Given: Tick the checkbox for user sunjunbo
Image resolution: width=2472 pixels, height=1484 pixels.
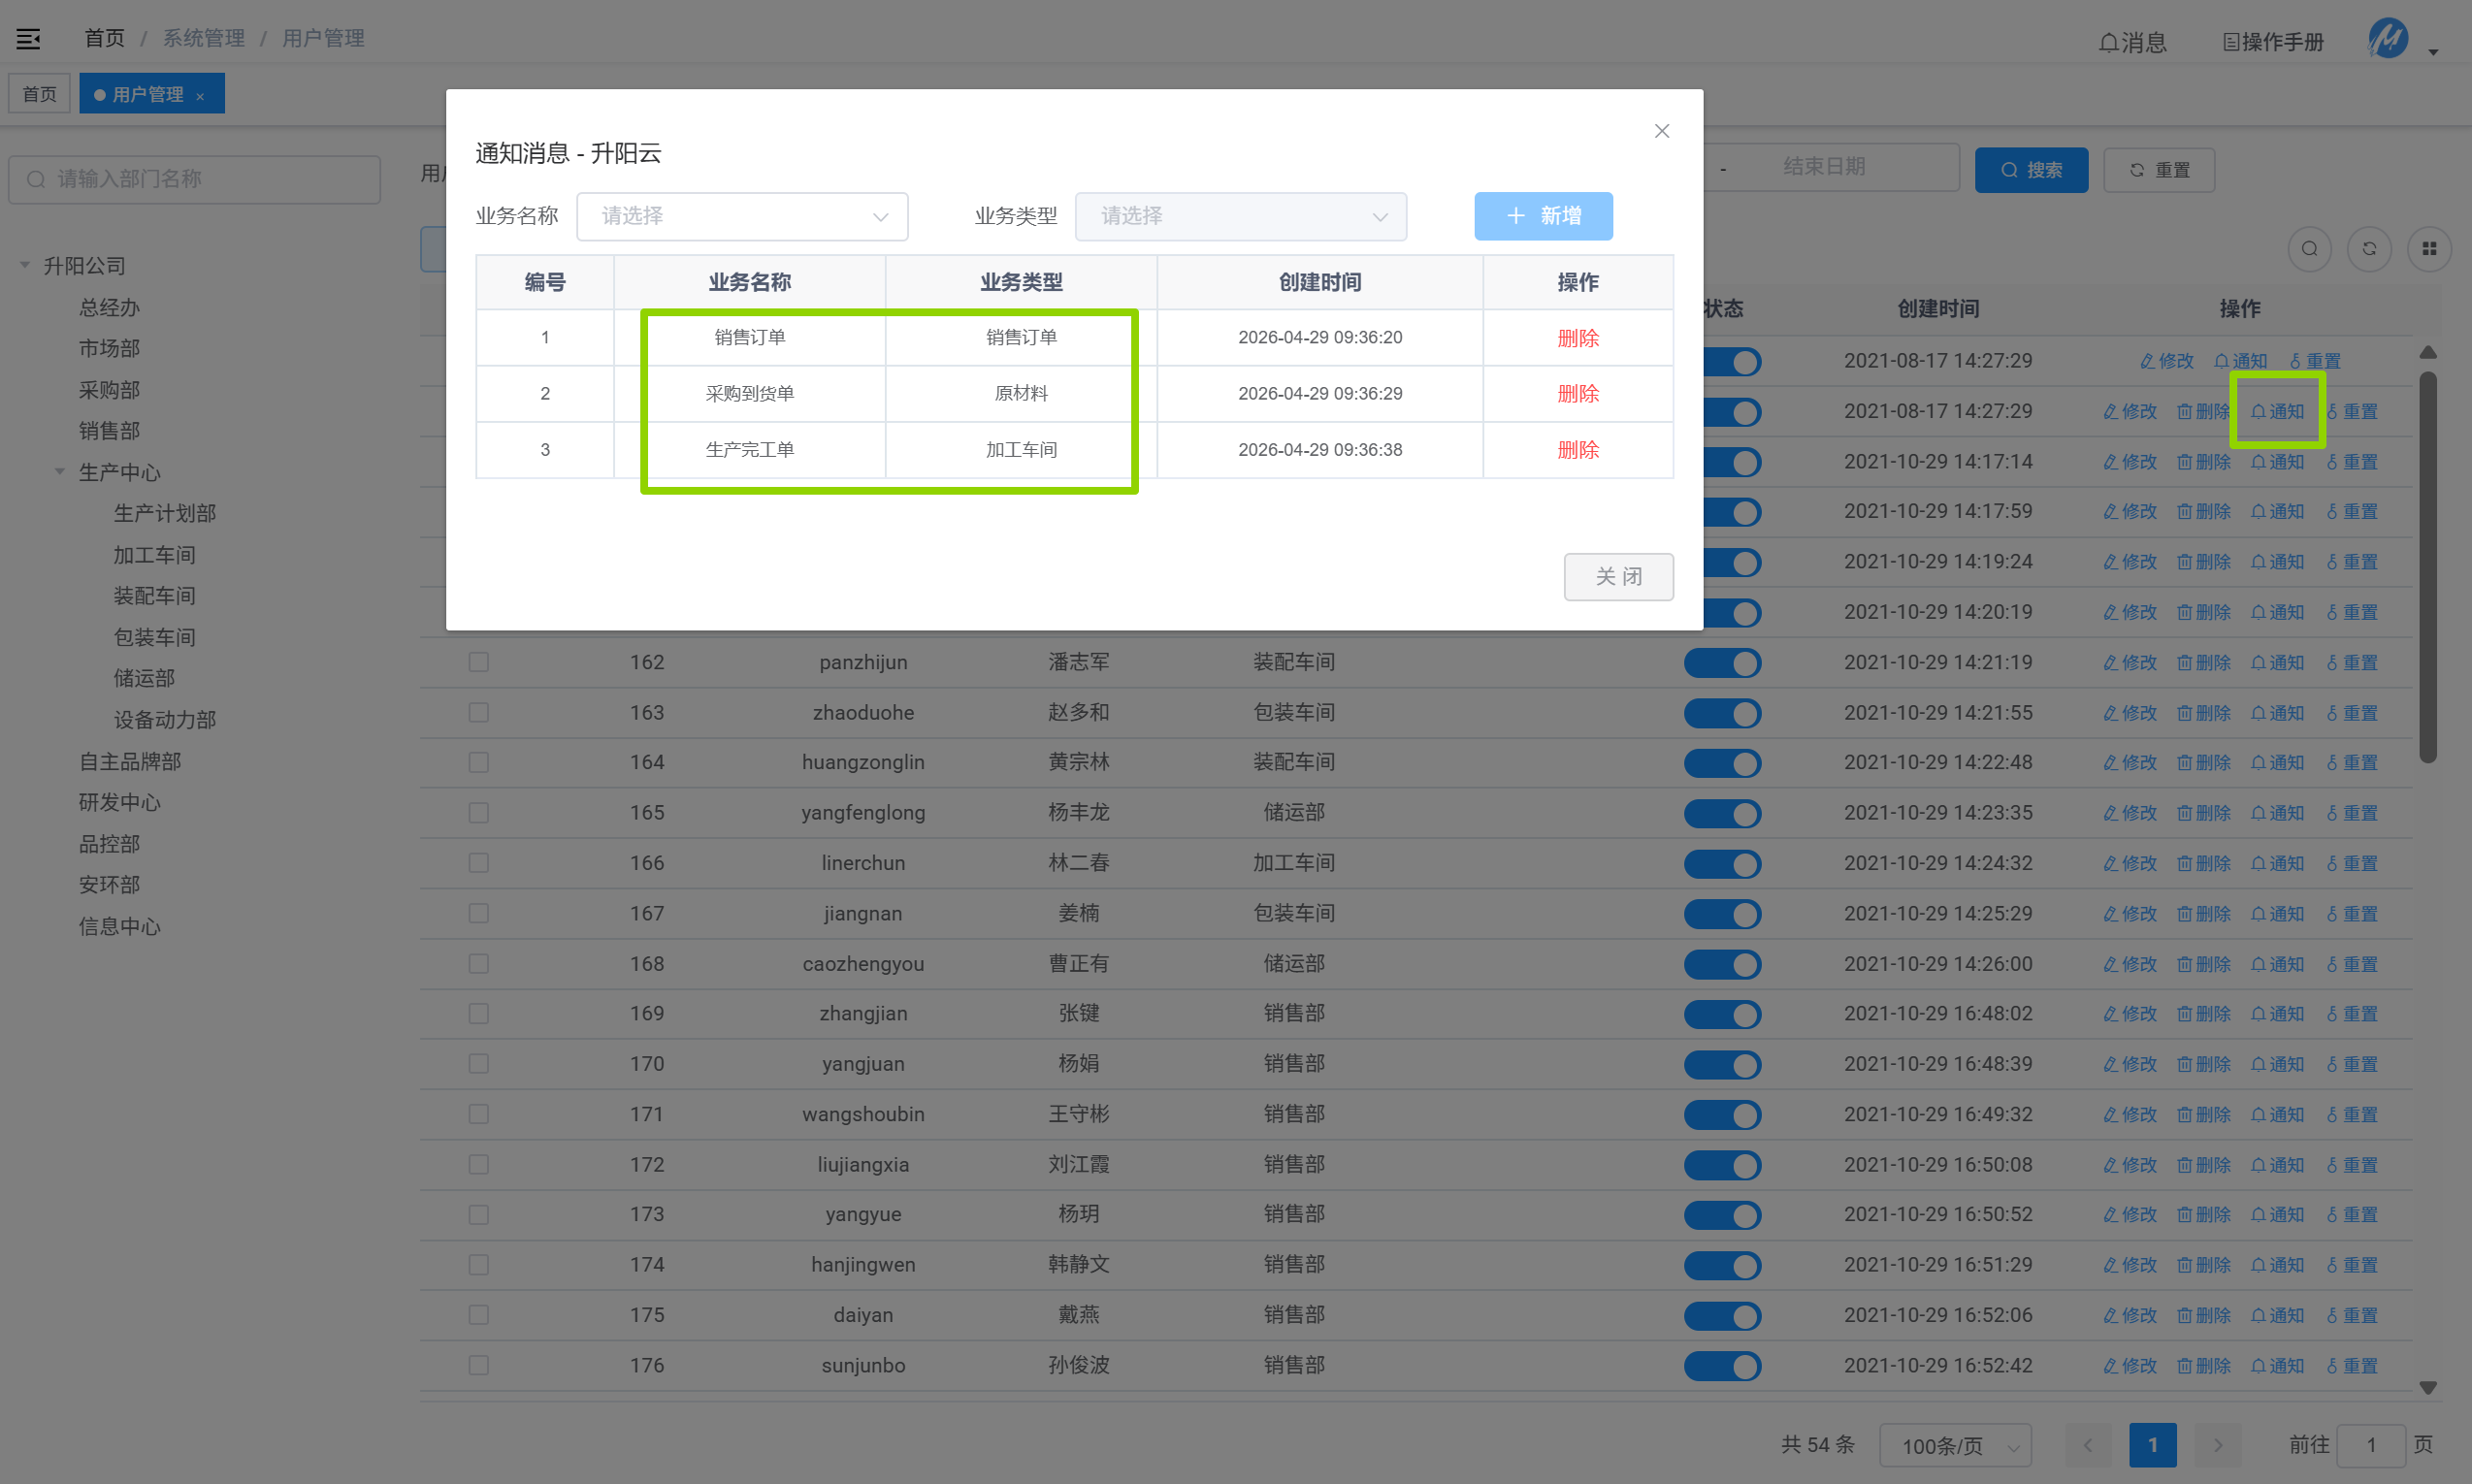Looking at the screenshot, I should pos(479,1365).
